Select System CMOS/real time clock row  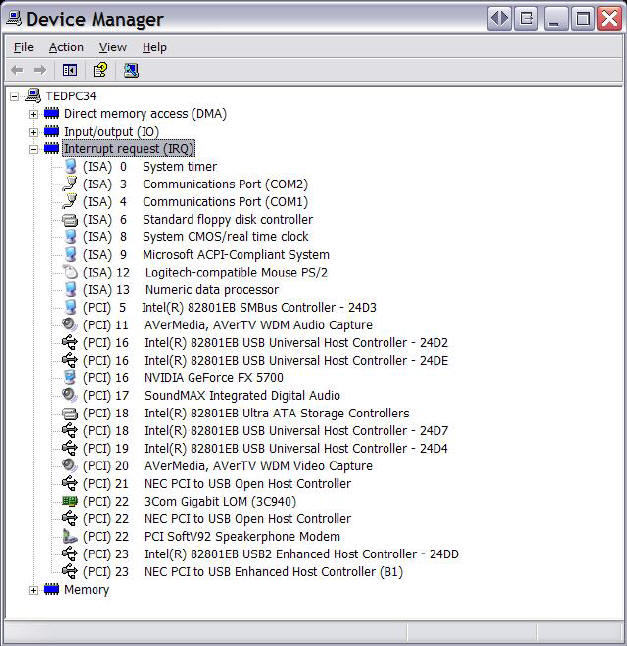(195, 237)
